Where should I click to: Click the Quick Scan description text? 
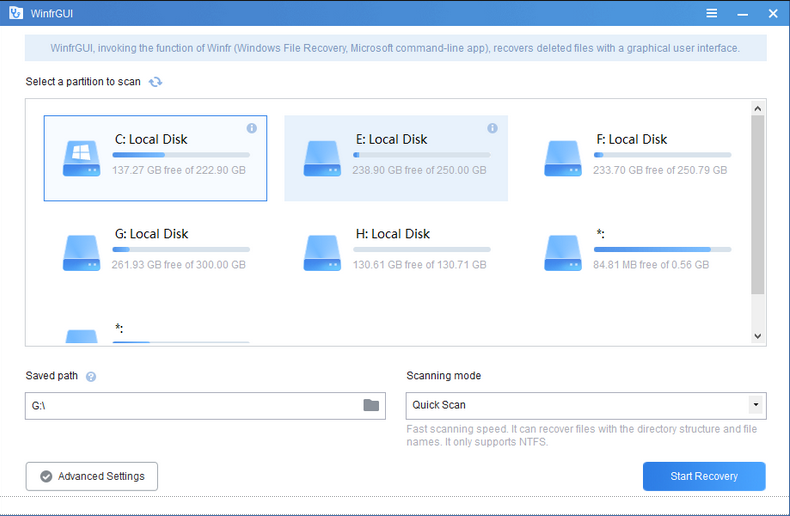(582, 435)
